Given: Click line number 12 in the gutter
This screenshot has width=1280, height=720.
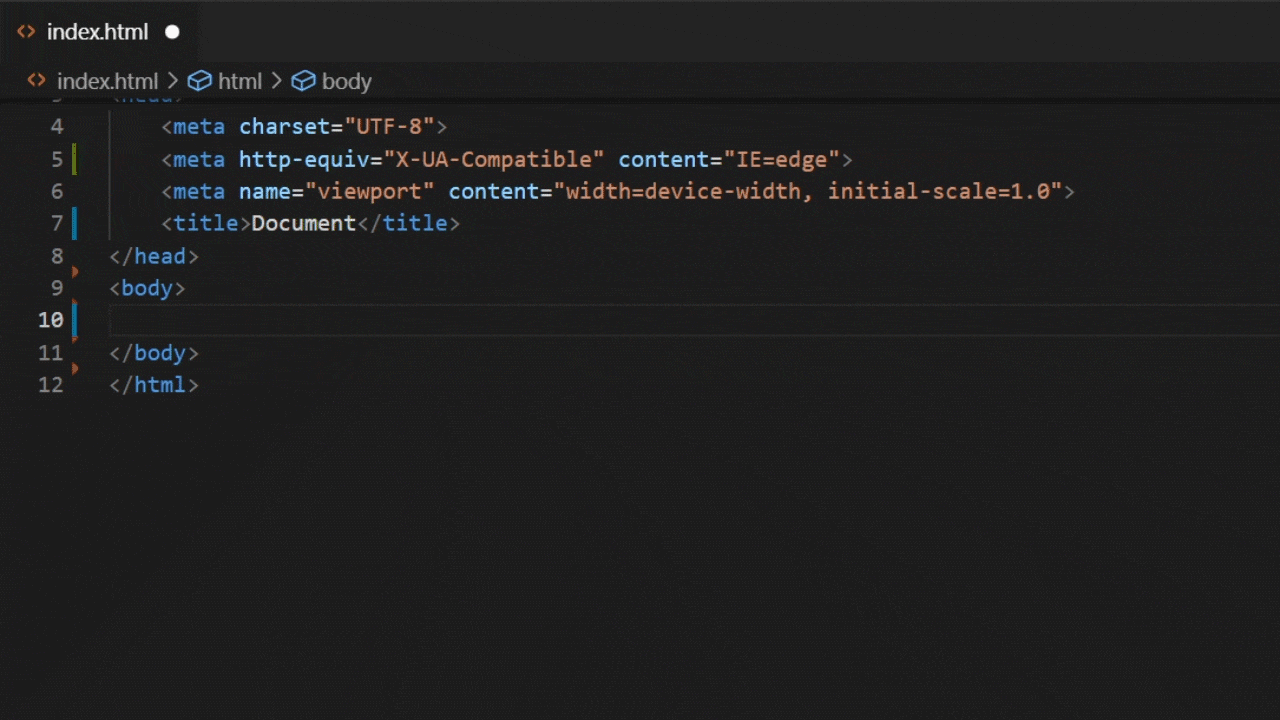Looking at the screenshot, I should (x=51, y=385).
